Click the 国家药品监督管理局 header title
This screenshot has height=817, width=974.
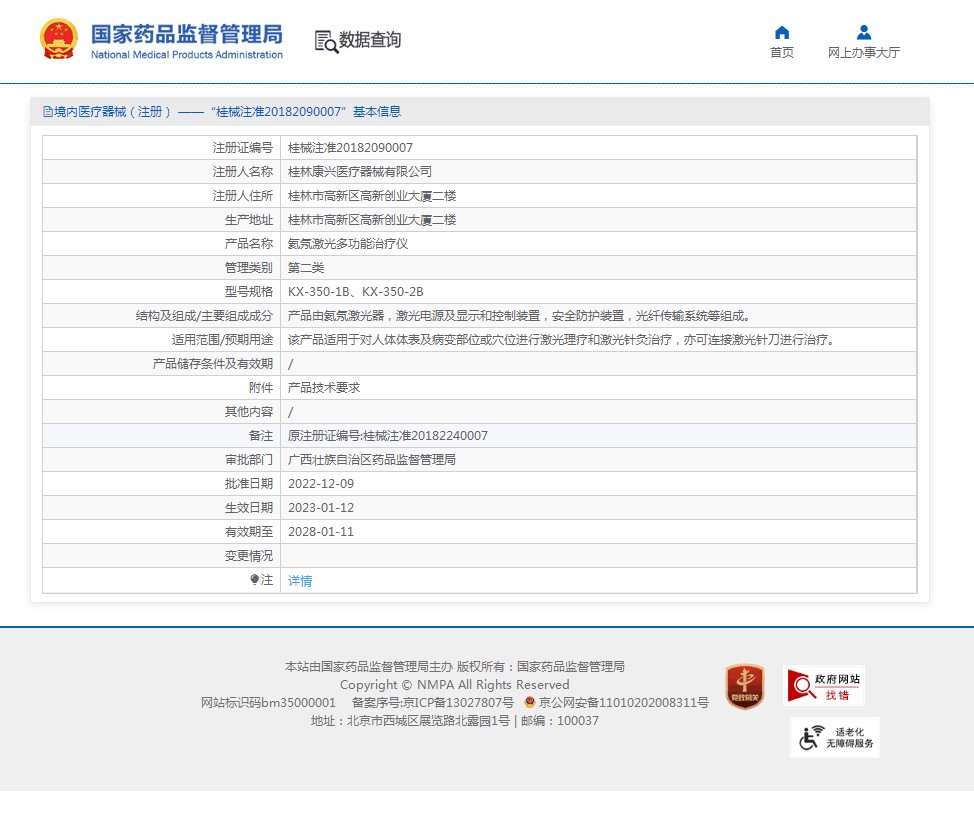tap(186, 34)
